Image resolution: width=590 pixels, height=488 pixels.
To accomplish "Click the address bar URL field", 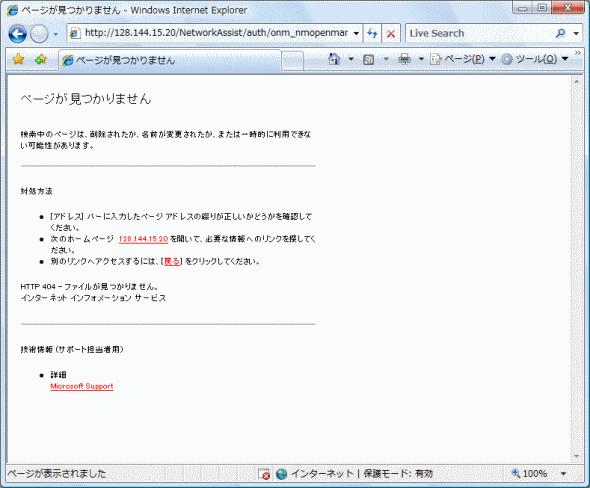I will tap(216, 33).
